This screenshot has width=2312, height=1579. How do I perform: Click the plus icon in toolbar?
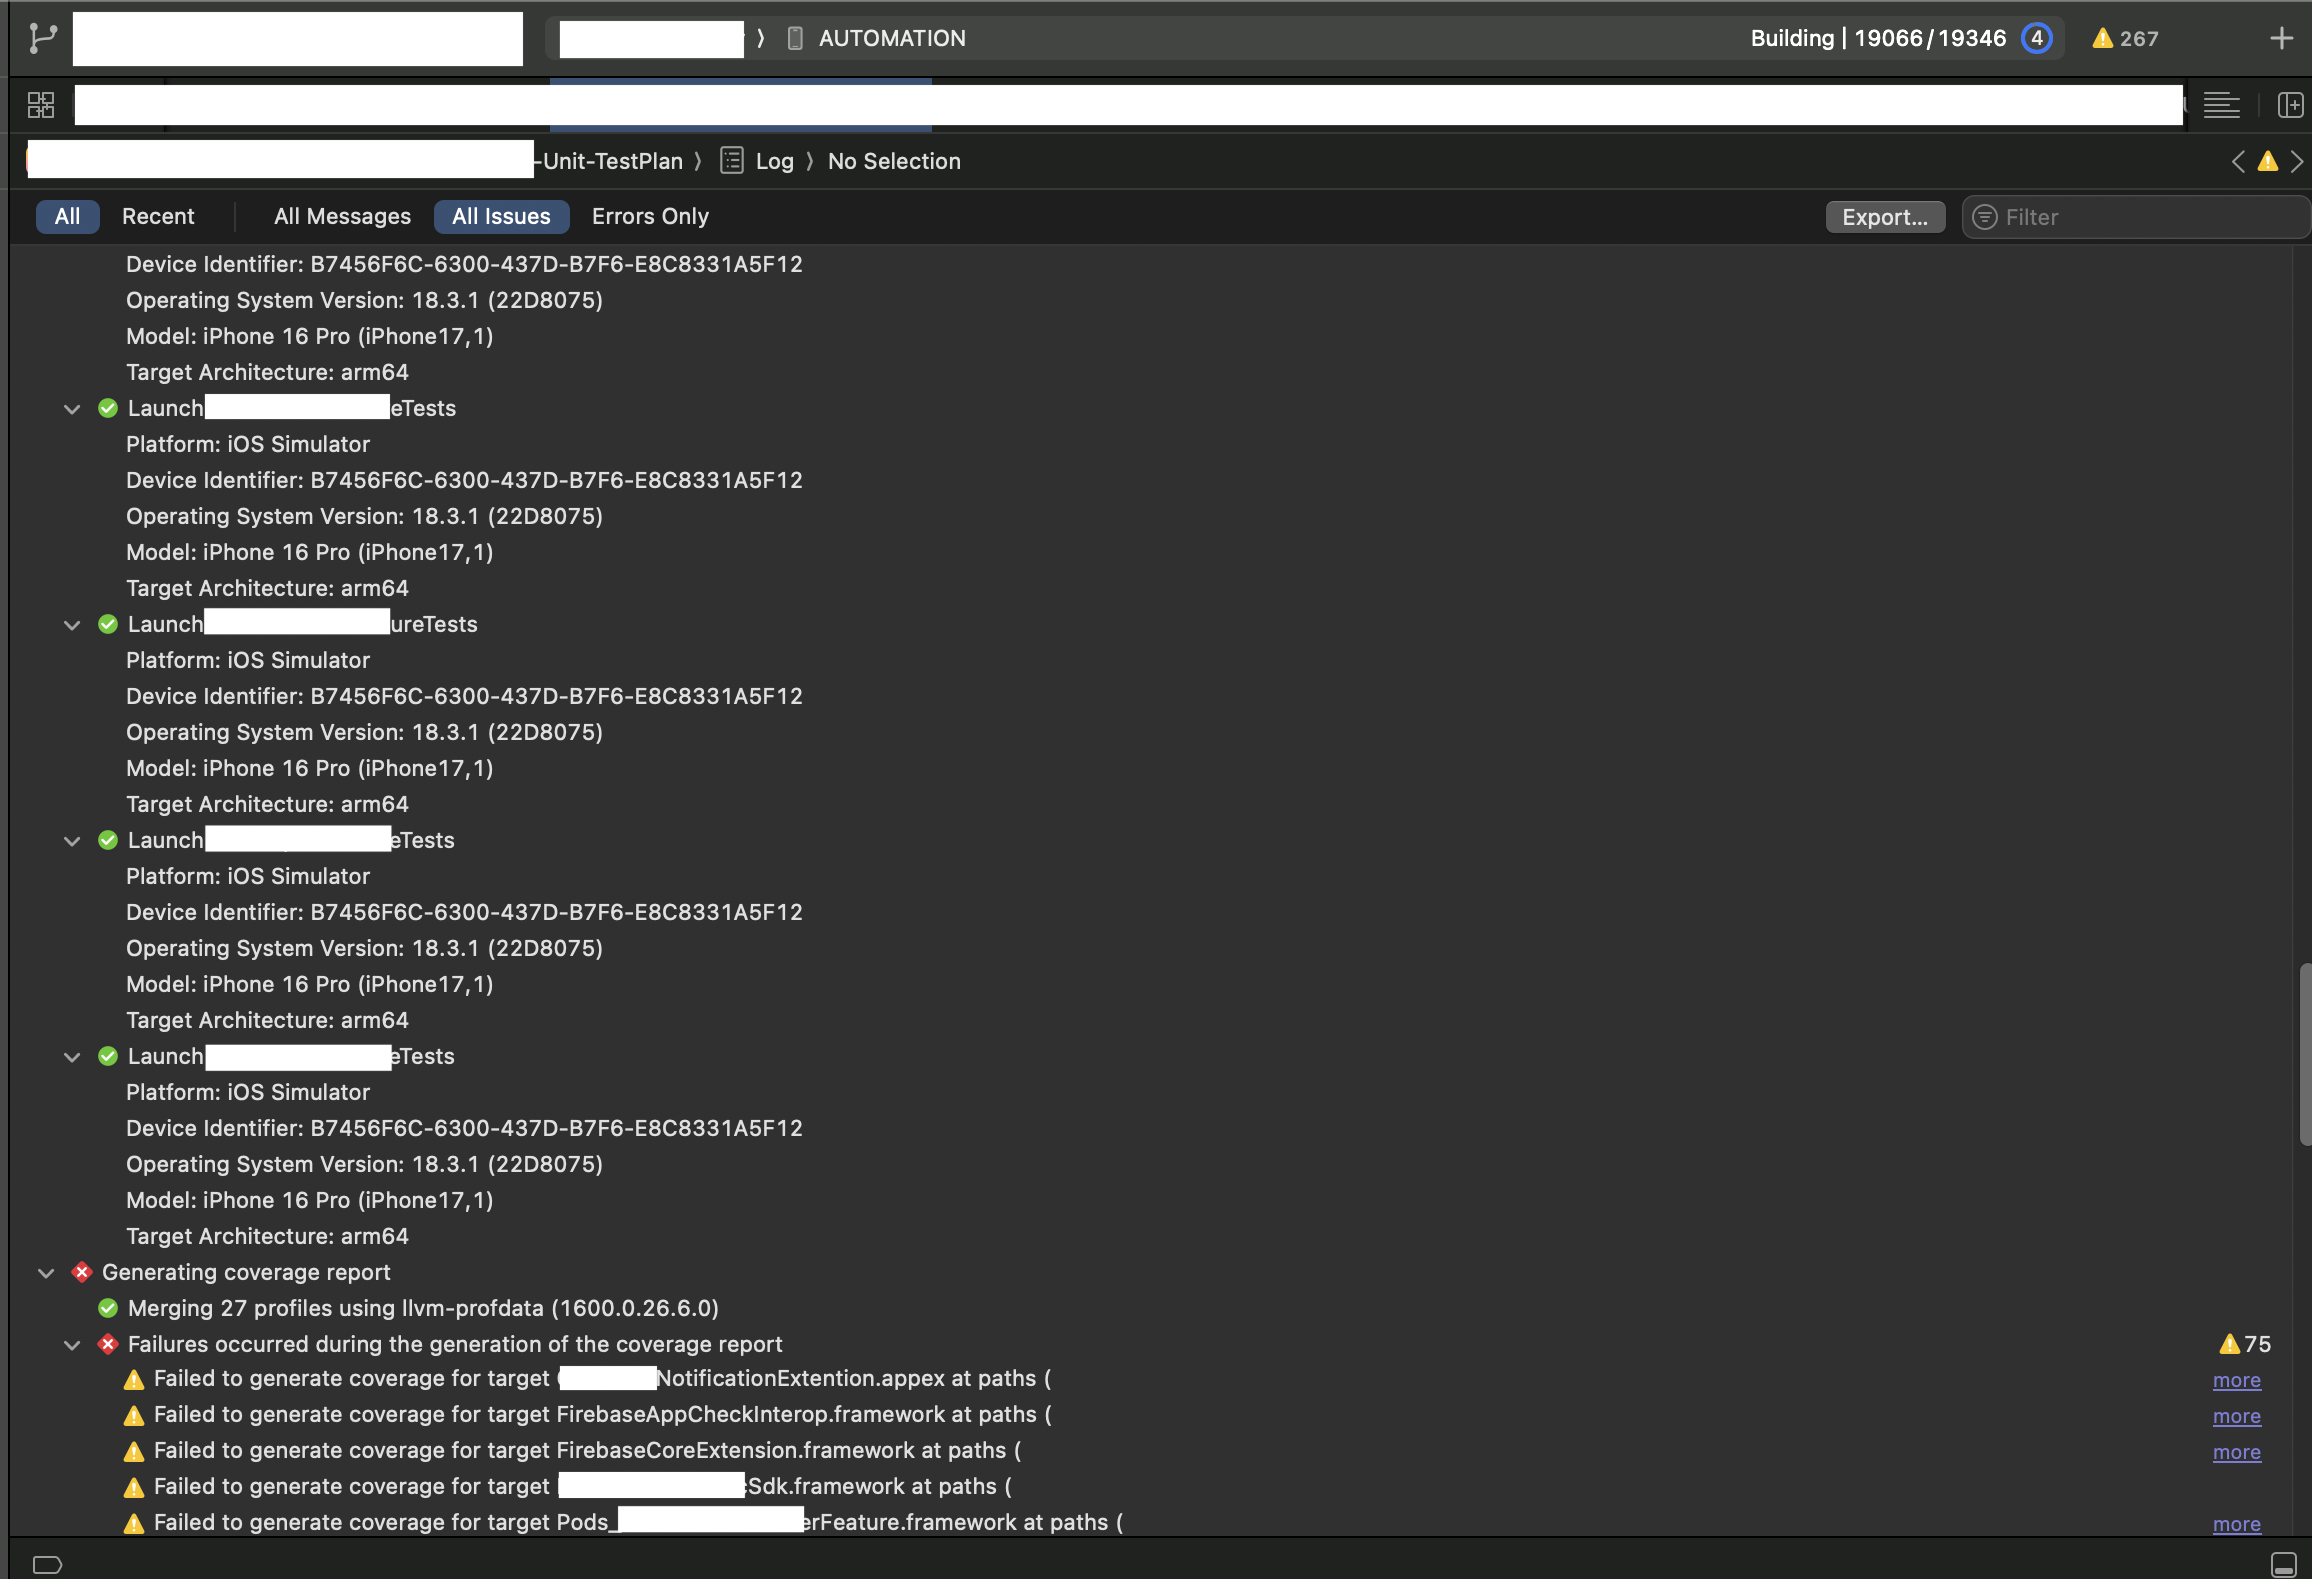tap(2281, 38)
